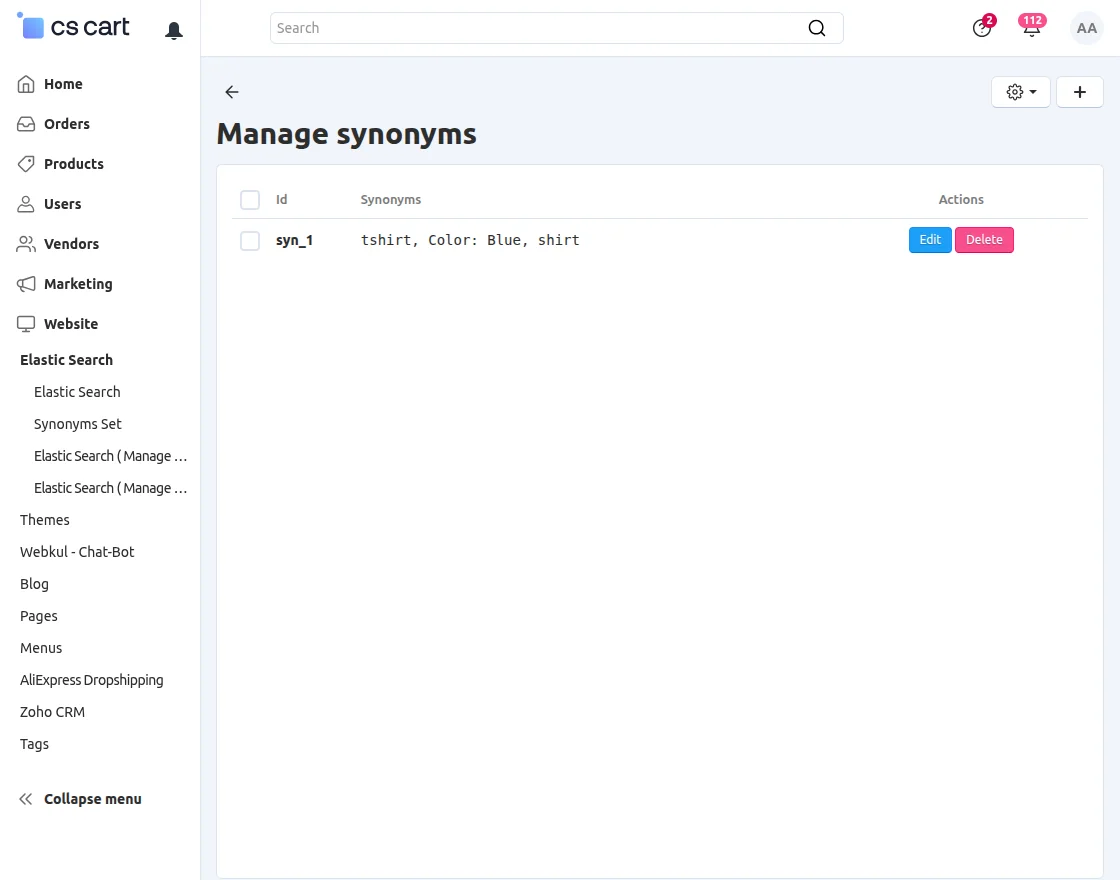The height and width of the screenshot is (880, 1120).
Task: Click synonyms text tshirt, Color: Blue, shirt
Action: [470, 241]
